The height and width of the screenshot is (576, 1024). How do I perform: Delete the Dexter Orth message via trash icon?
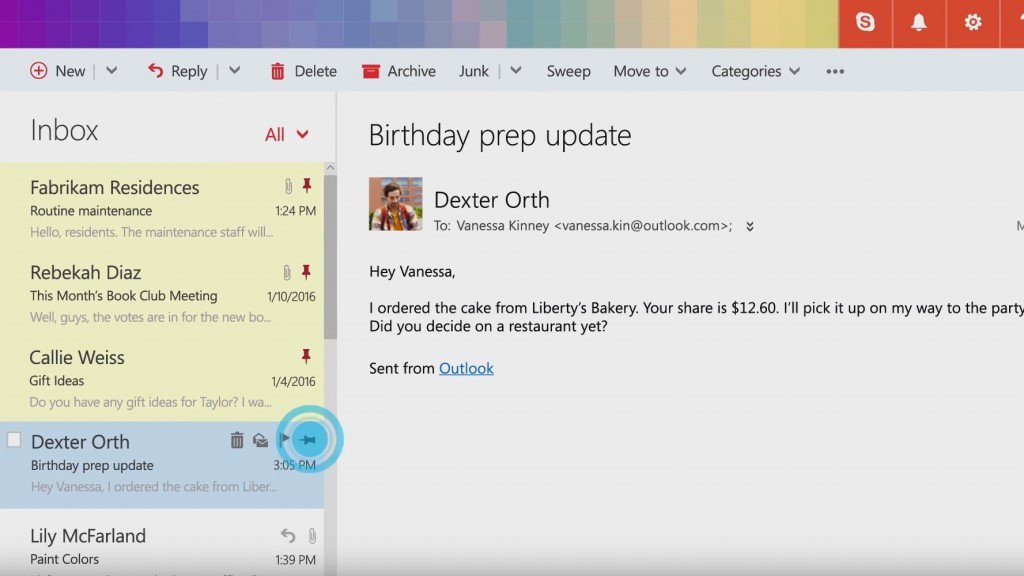click(x=237, y=440)
